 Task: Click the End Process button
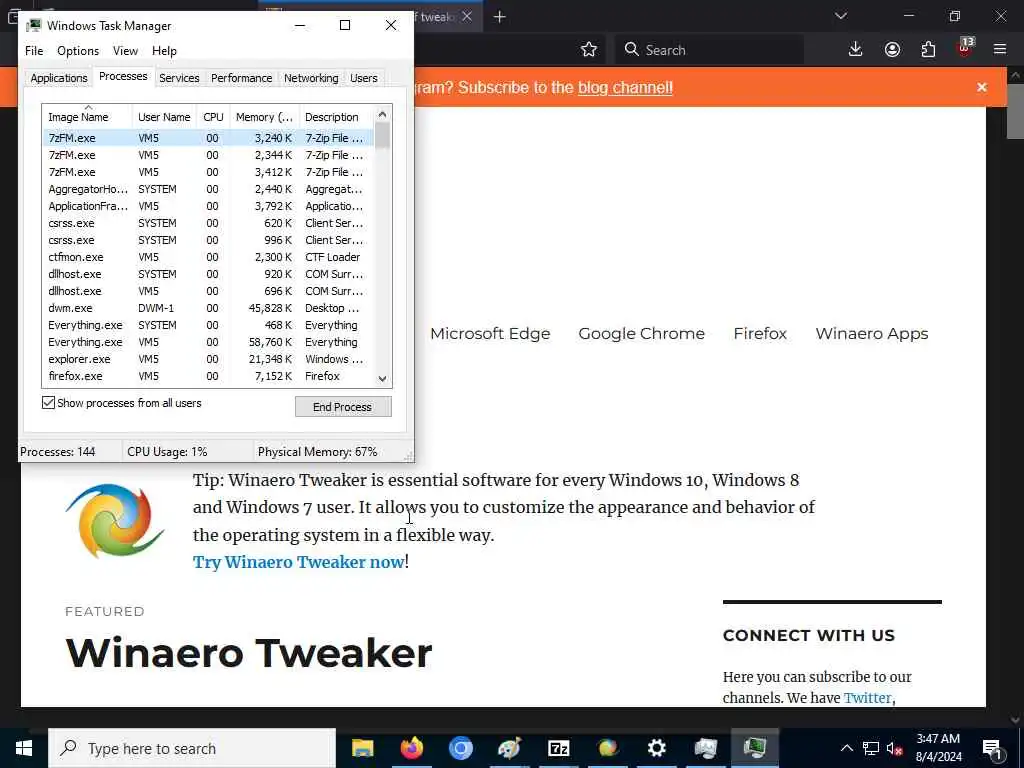click(x=343, y=407)
